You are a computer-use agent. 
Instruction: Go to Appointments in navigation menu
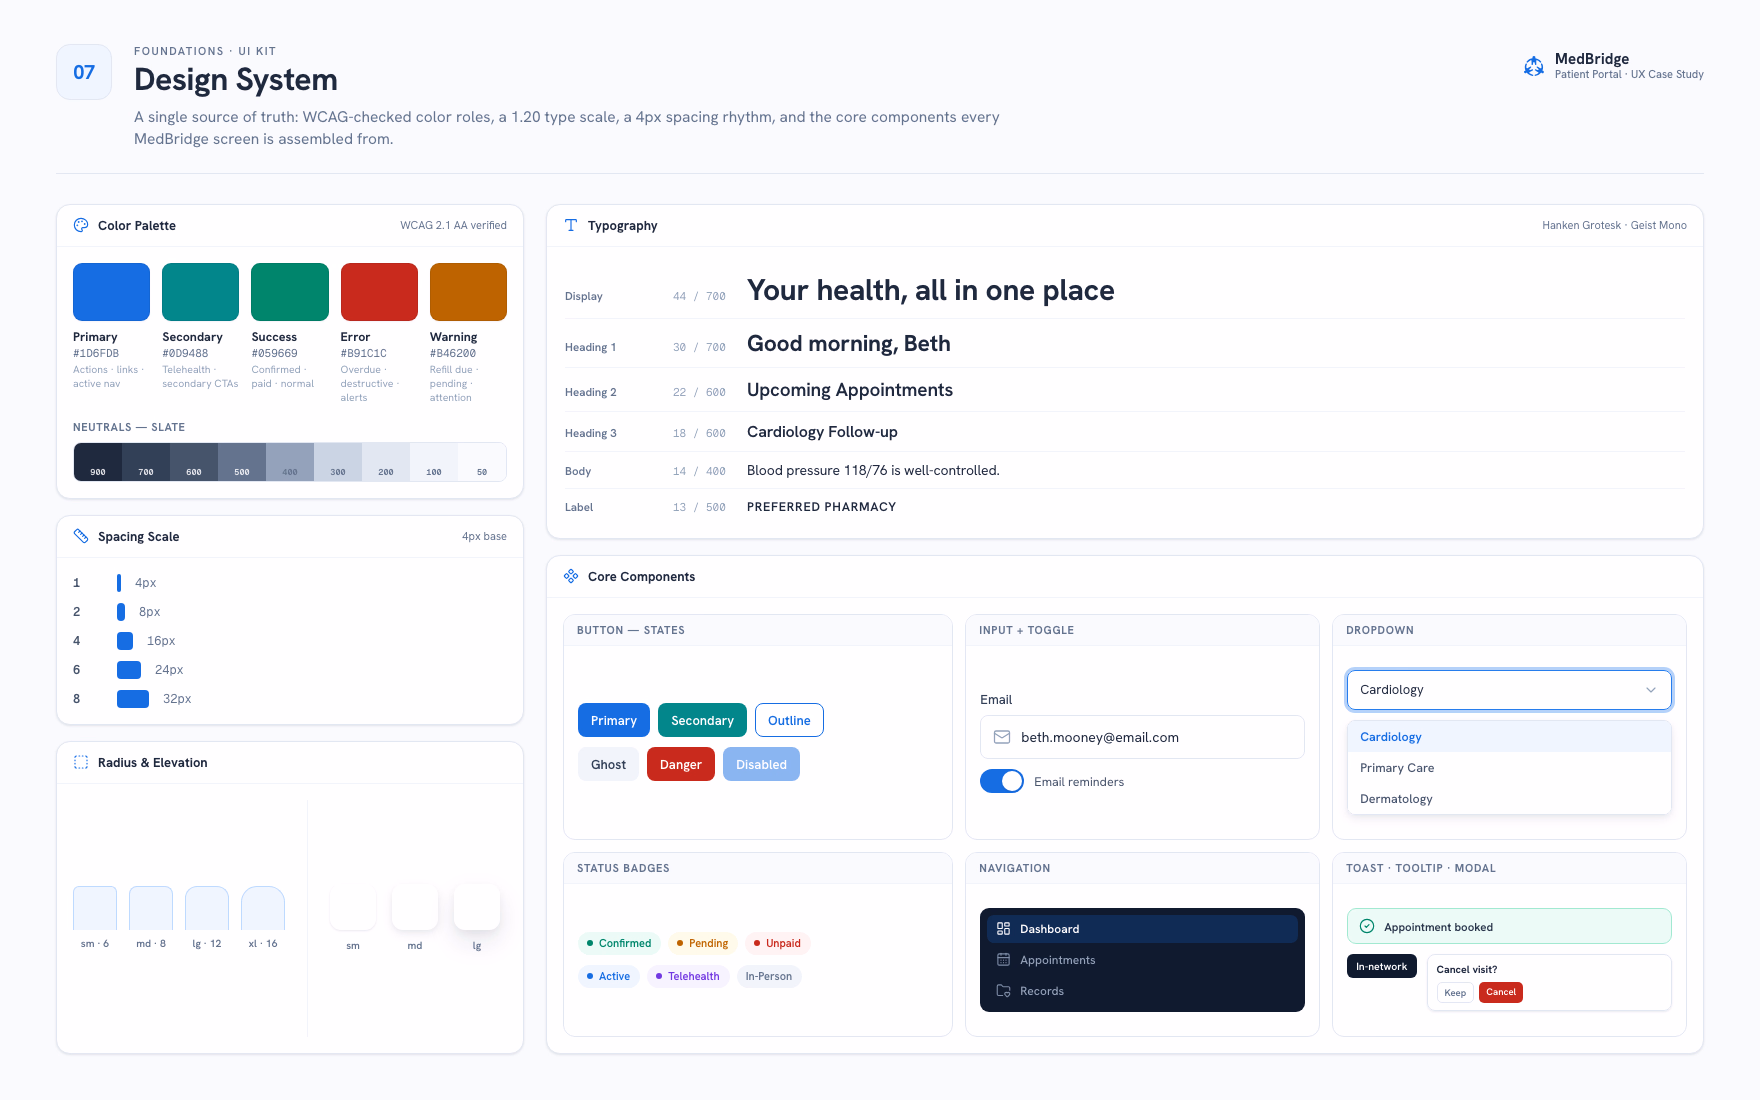[1142, 960]
